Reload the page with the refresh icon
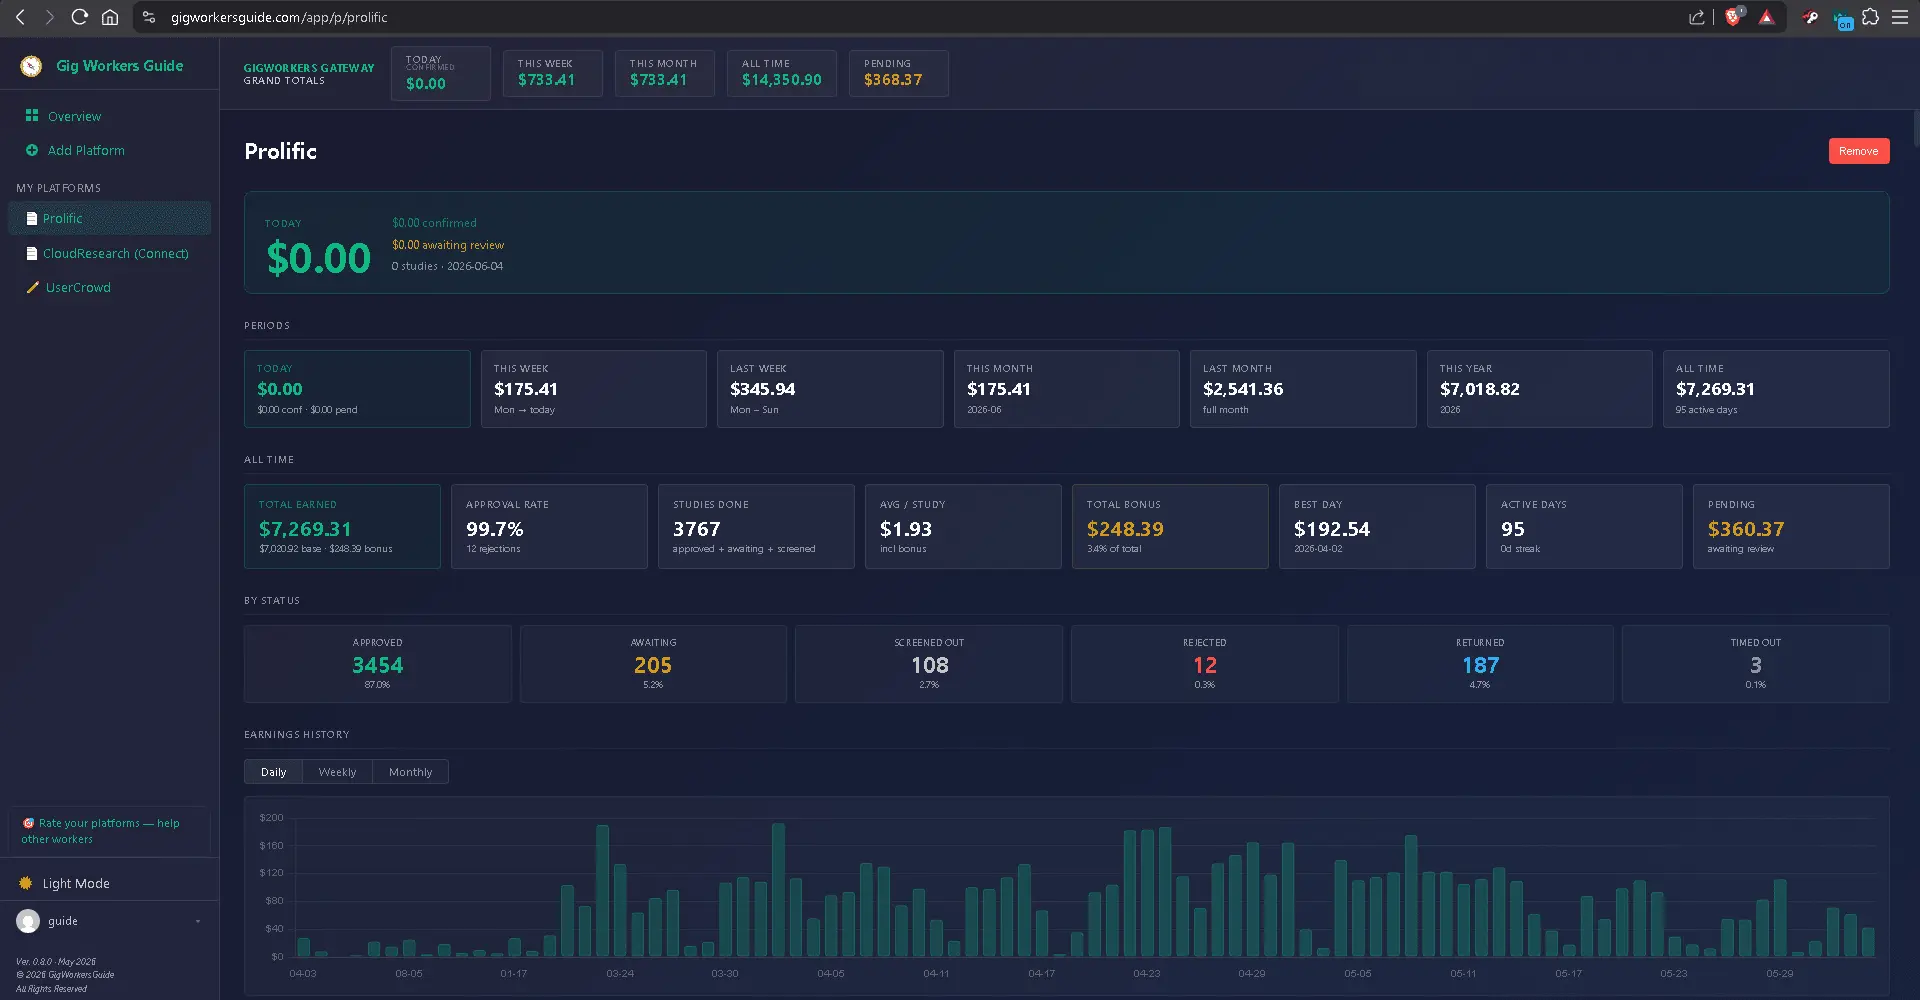Image resolution: width=1920 pixels, height=1000 pixels. [x=80, y=17]
